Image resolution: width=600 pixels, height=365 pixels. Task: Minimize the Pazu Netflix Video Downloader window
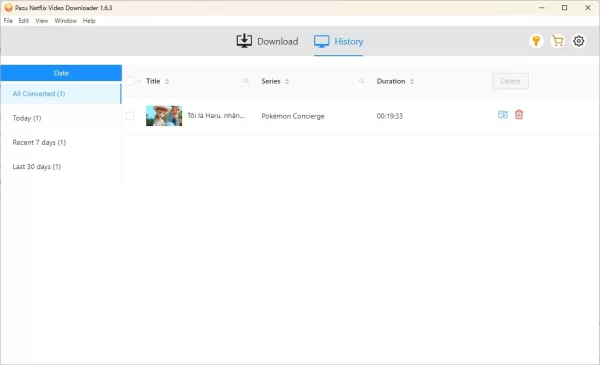coord(541,8)
